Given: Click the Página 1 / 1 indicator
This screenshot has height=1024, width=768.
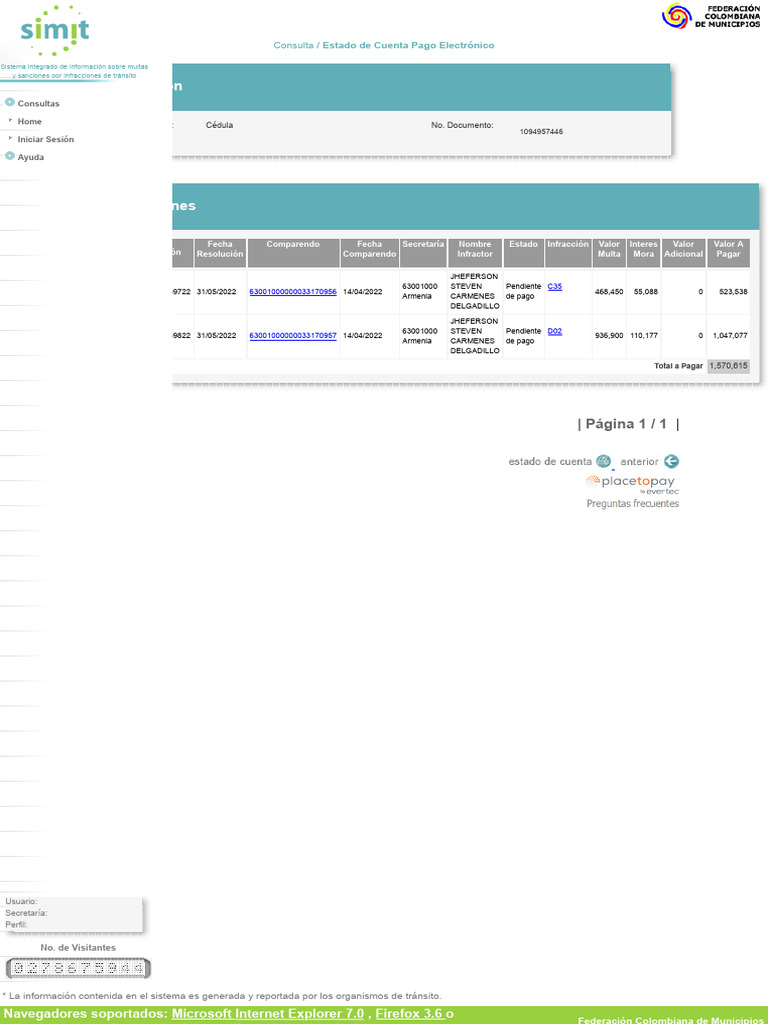Looking at the screenshot, I should pyautogui.click(x=628, y=424).
